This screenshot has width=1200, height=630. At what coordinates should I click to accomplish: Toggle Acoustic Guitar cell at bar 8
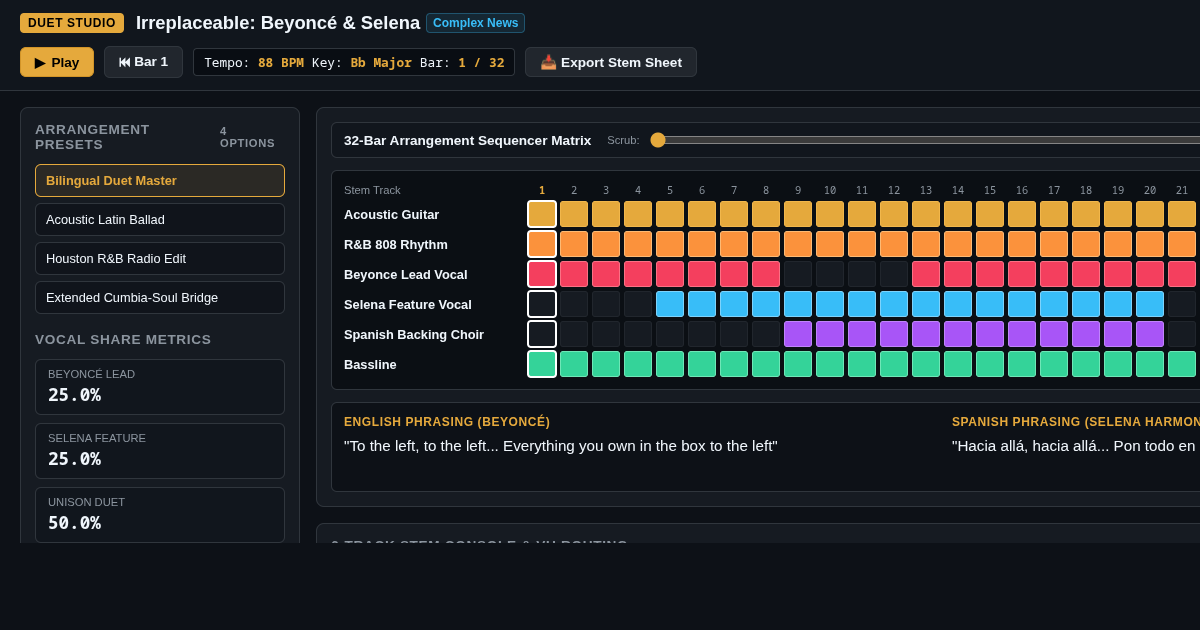coord(766,214)
